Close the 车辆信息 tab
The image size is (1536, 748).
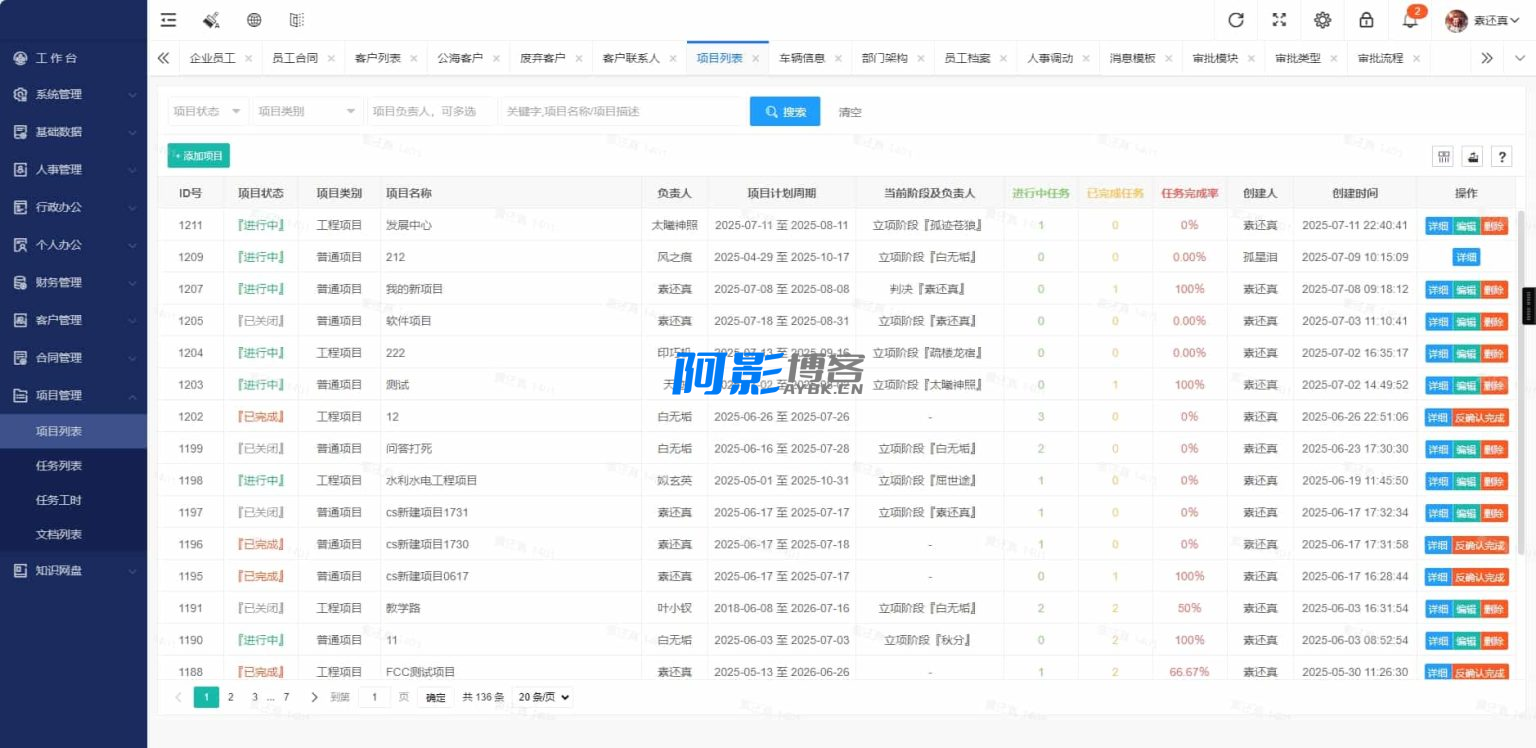[838, 59]
